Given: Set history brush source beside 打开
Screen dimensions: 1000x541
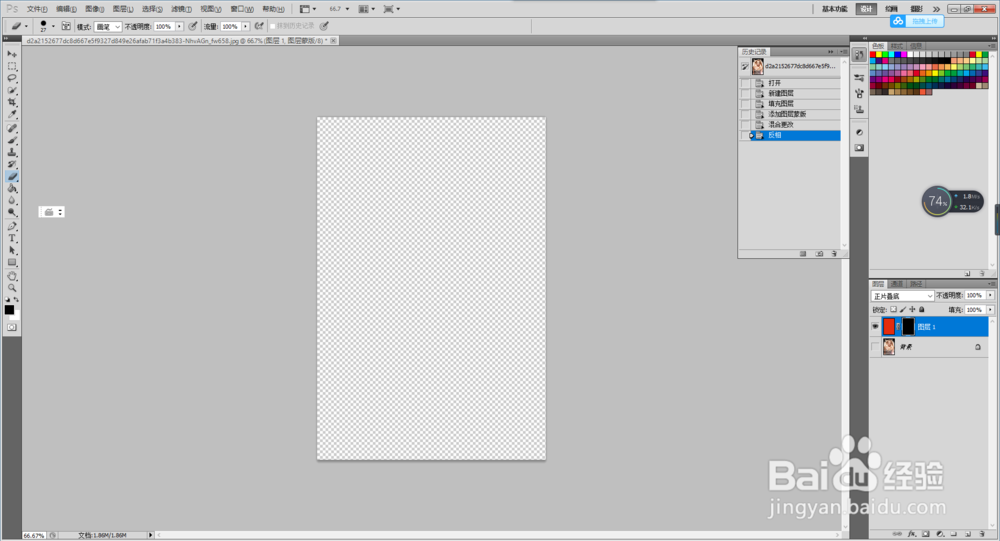Looking at the screenshot, I should pos(745,83).
